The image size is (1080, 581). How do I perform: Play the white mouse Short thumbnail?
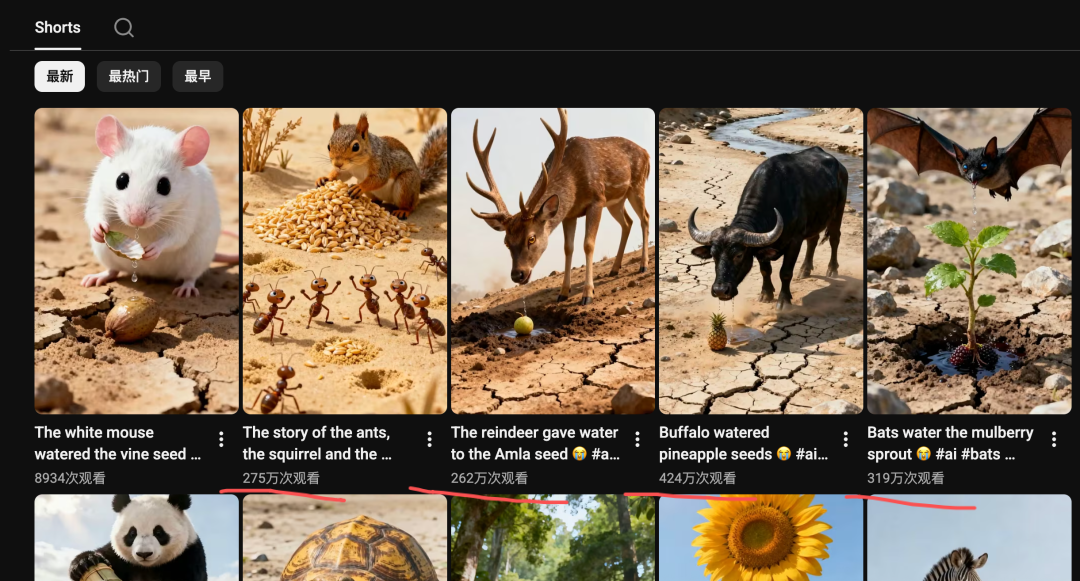[136, 261]
